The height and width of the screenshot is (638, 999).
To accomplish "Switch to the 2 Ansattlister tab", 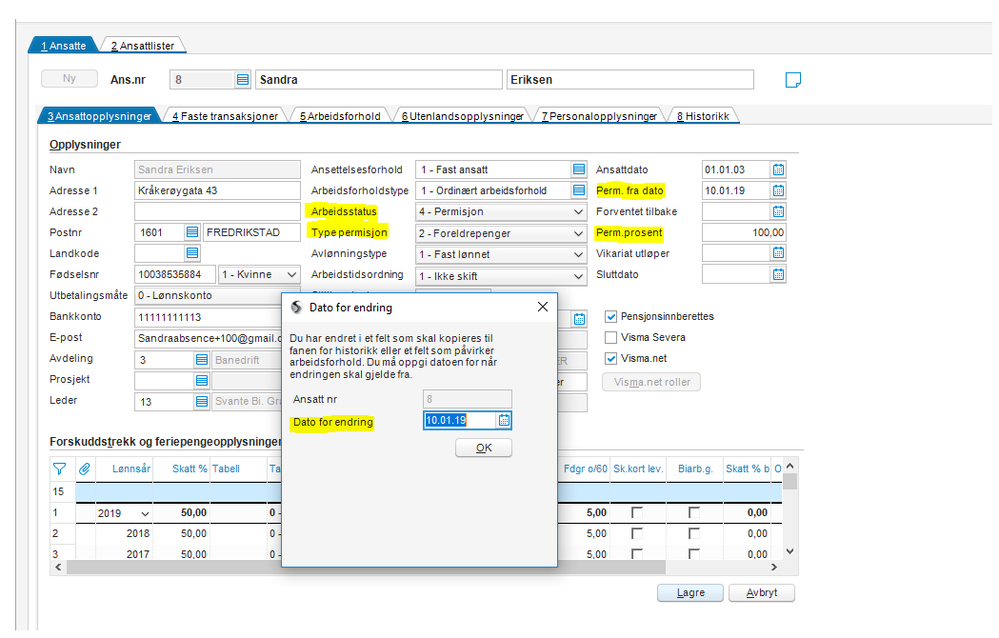I will click(143, 46).
